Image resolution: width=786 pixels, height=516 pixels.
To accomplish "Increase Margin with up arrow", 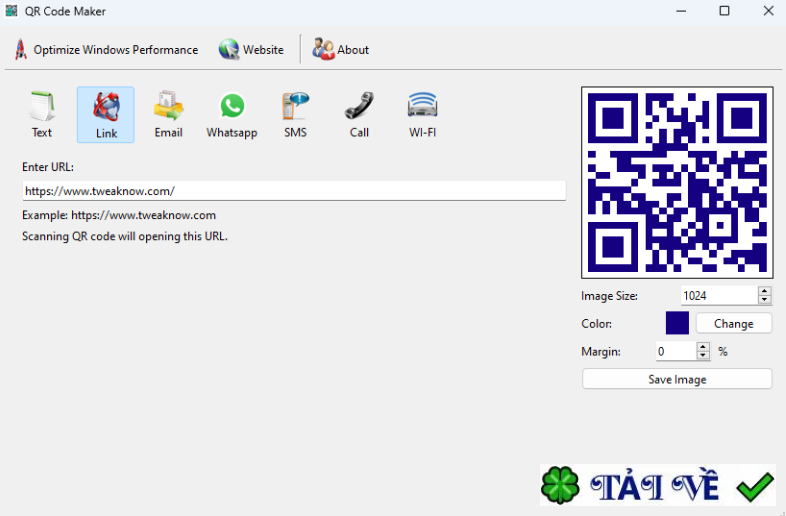I will (703, 347).
